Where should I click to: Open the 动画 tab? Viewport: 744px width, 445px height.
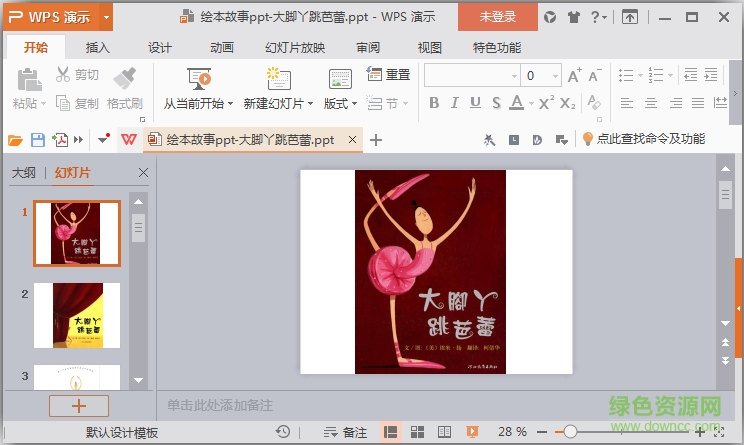click(x=222, y=47)
